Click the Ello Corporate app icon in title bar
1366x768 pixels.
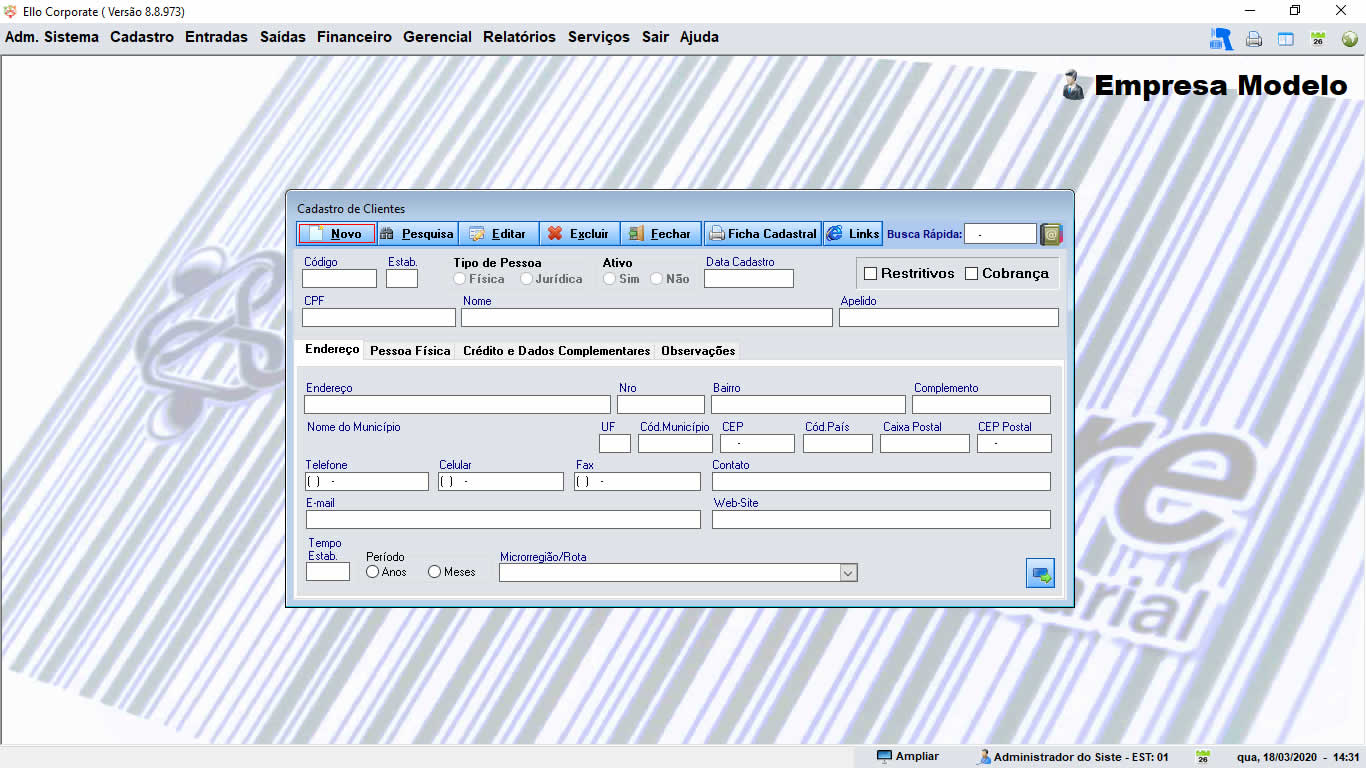tap(11, 11)
